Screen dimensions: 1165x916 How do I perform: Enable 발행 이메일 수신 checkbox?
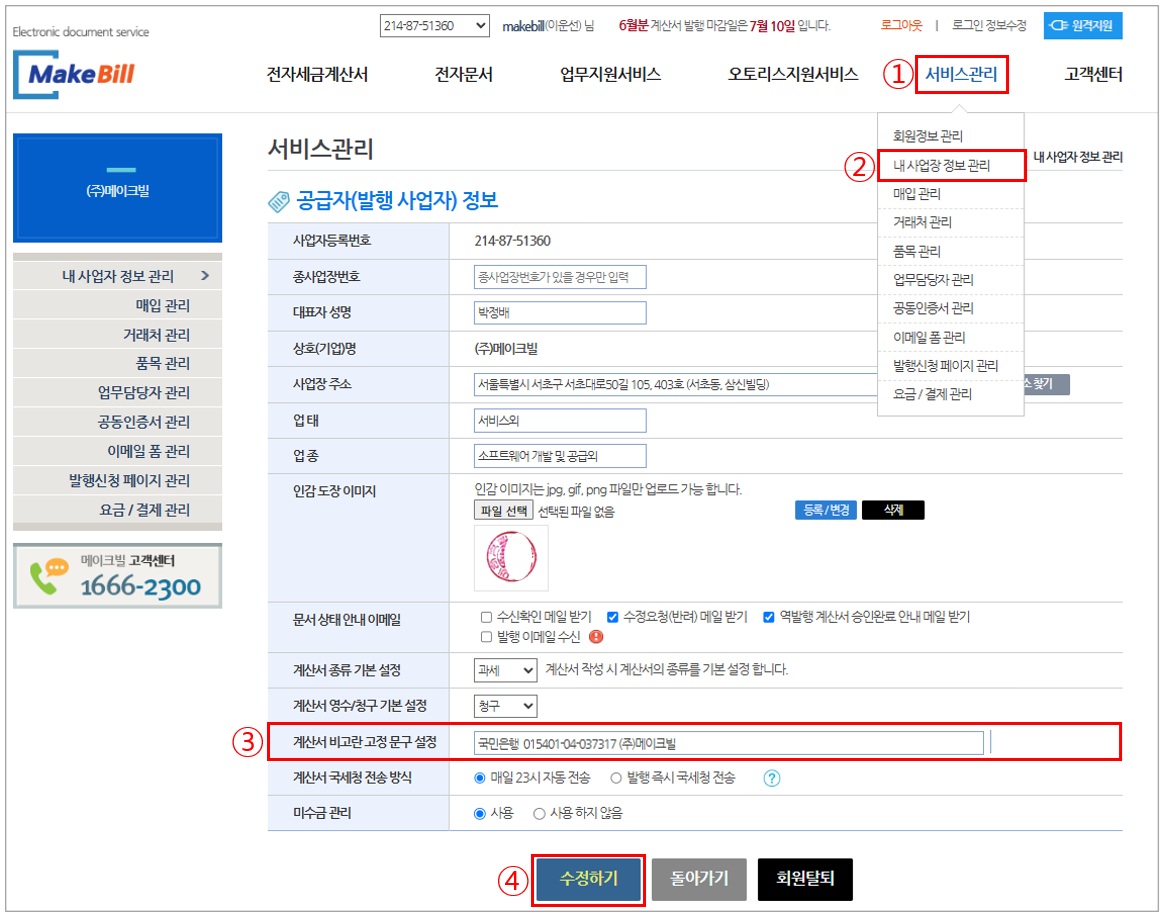[486, 637]
